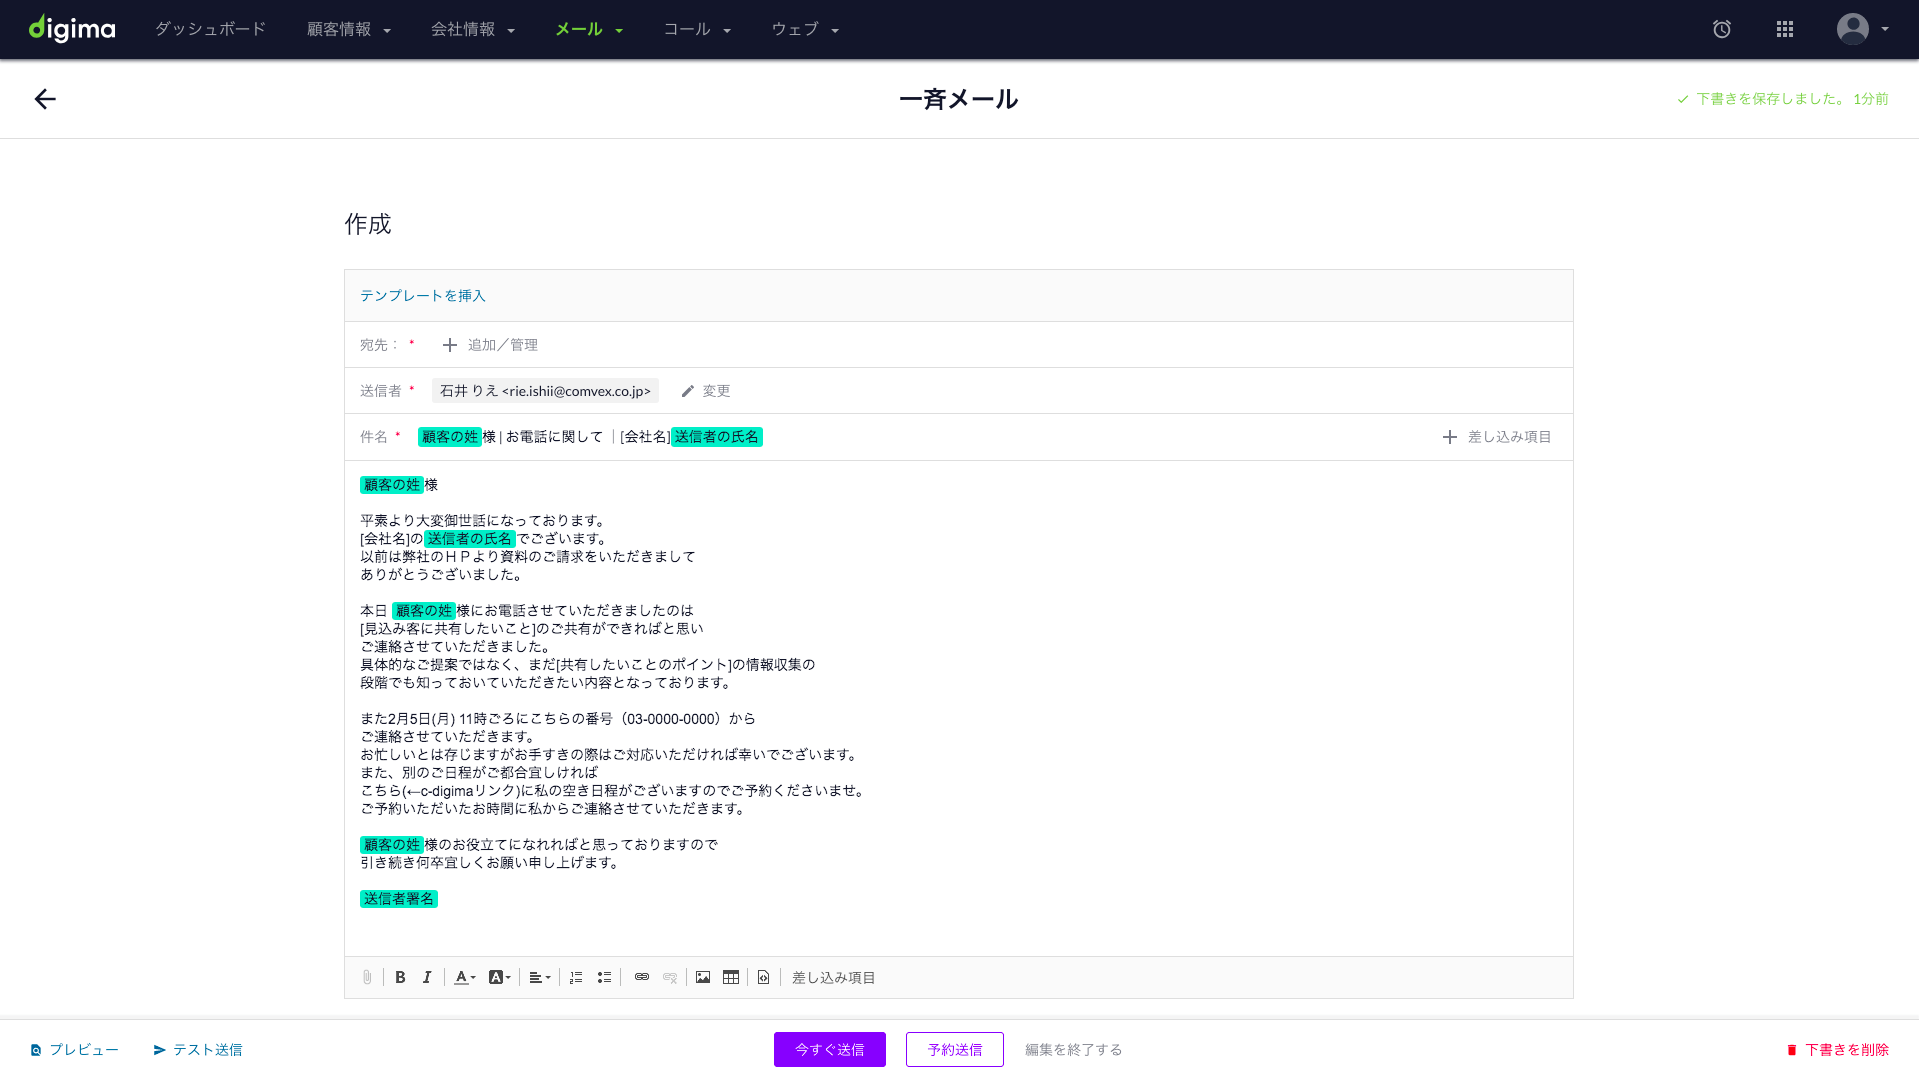Insert a bulleted list
The image size is (1919, 1080).
pyautogui.click(x=604, y=977)
